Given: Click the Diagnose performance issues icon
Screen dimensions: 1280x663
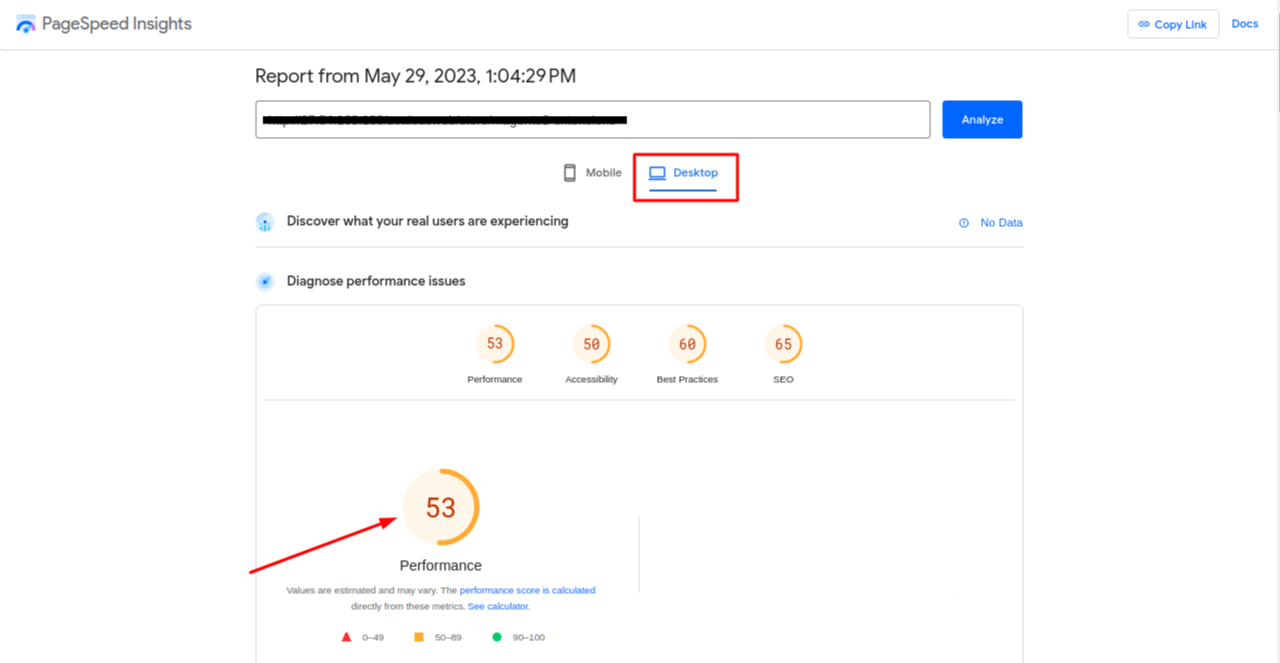Looking at the screenshot, I should (265, 282).
